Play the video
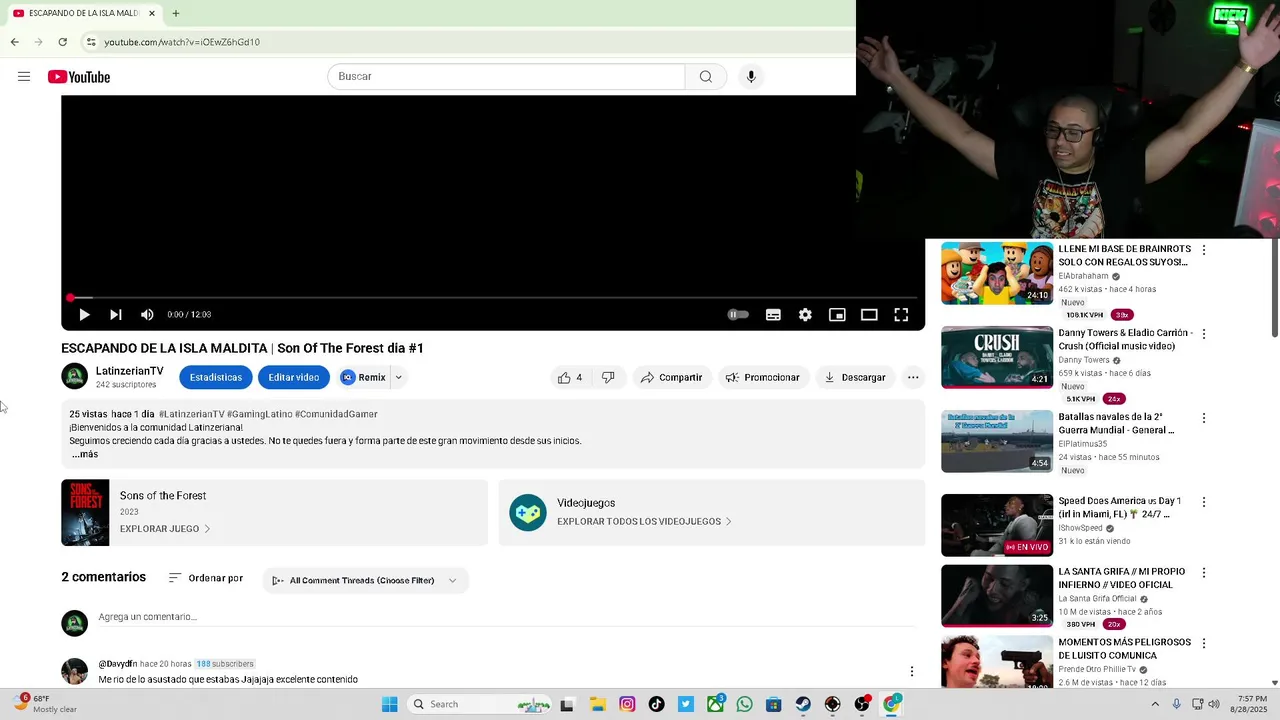 [84, 315]
